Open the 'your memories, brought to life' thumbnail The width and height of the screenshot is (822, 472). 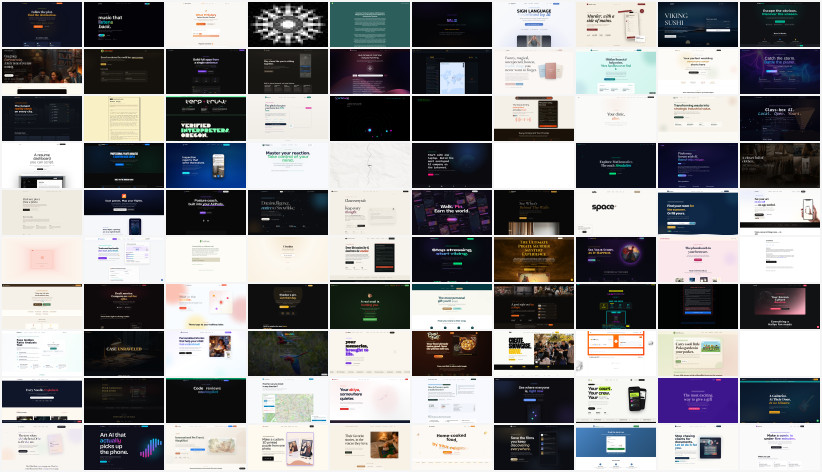[370, 353]
